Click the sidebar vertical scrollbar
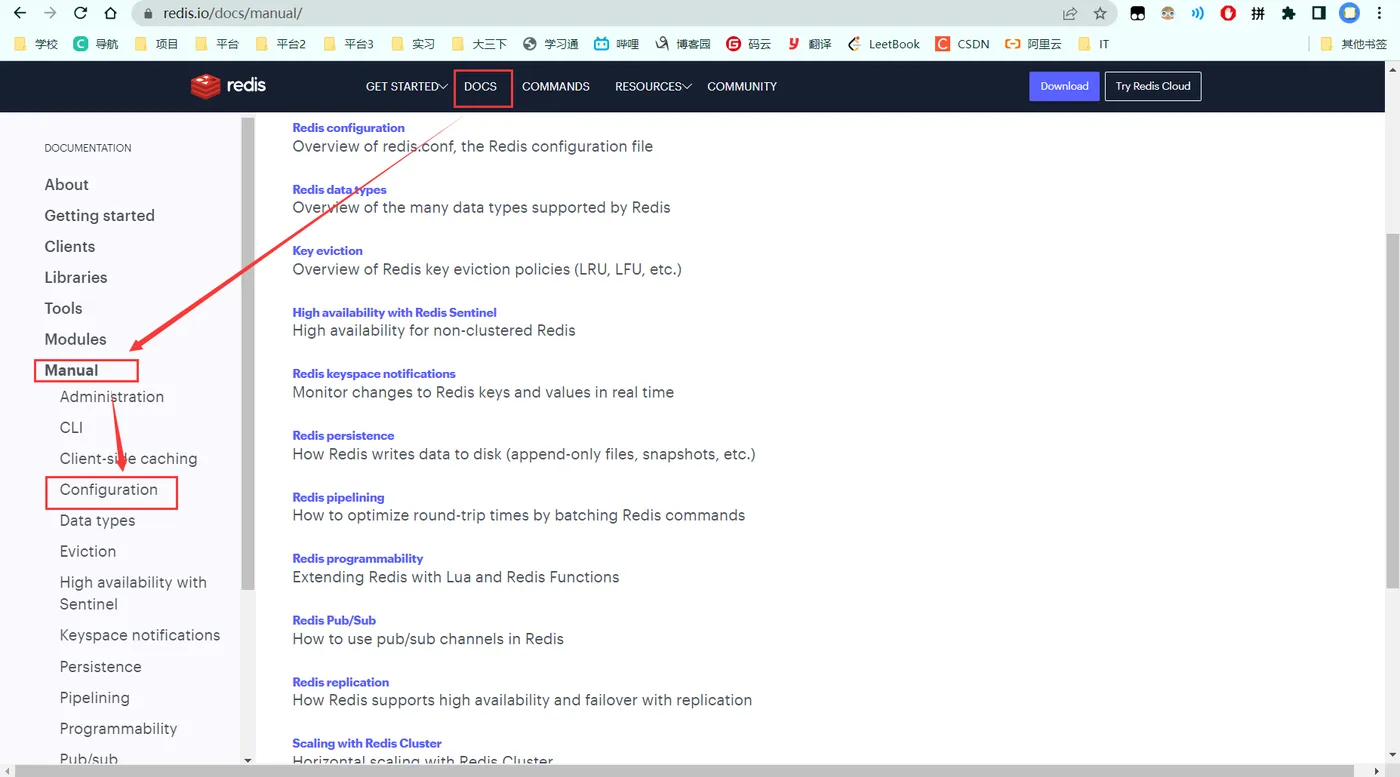The image size is (1400, 777). 248,354
